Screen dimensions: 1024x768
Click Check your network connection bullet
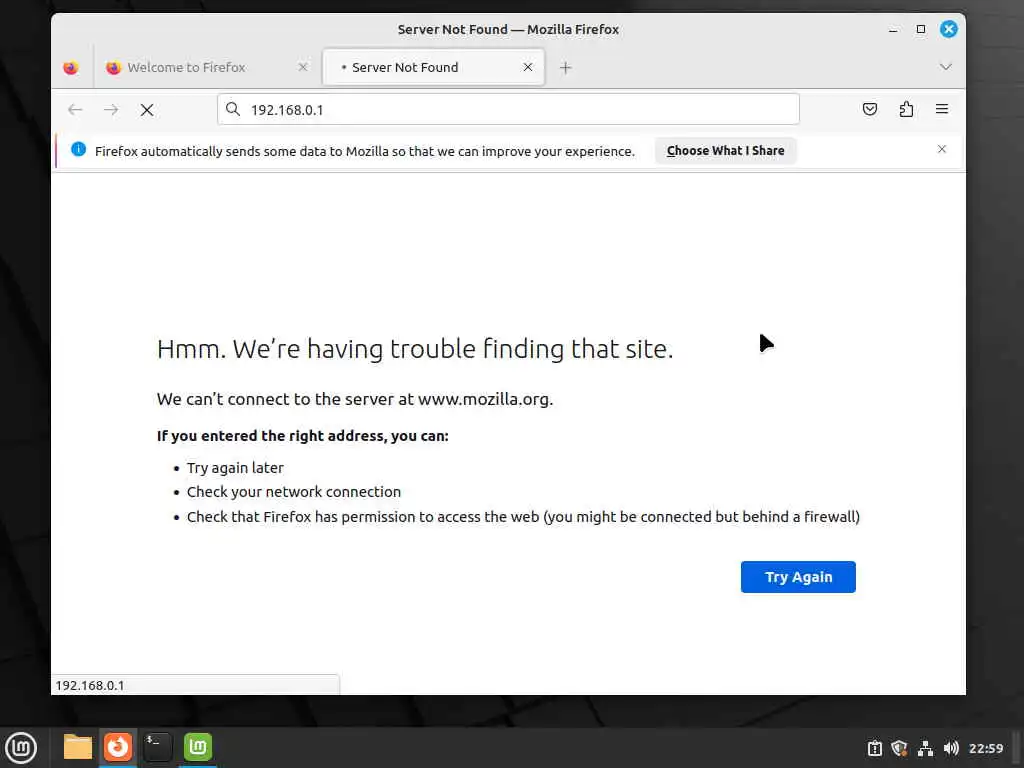(x=294, y=492)
